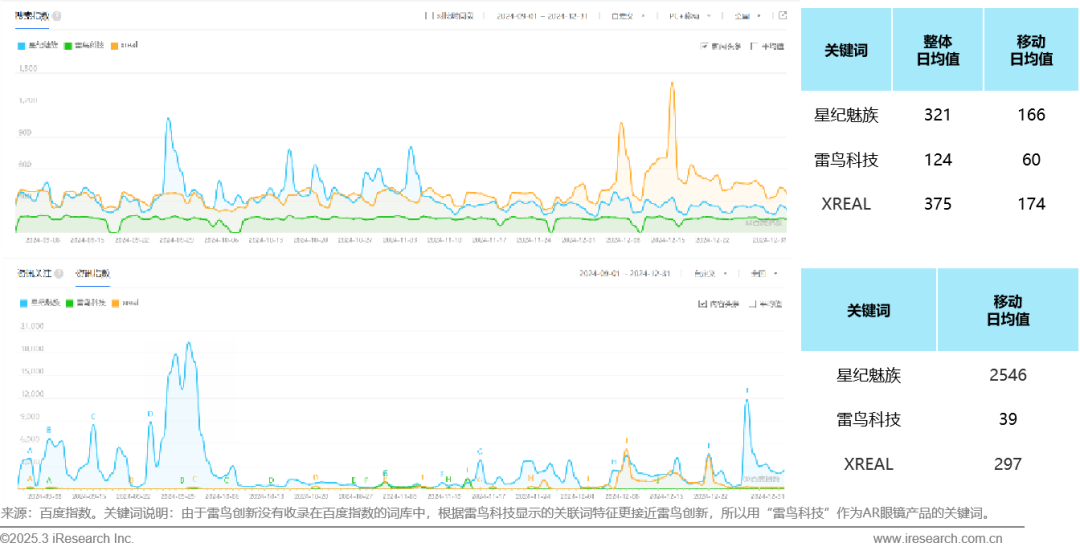The image size is (1080, 547).
Task: Click value 321 in upper table
Action: click(938, 115)
